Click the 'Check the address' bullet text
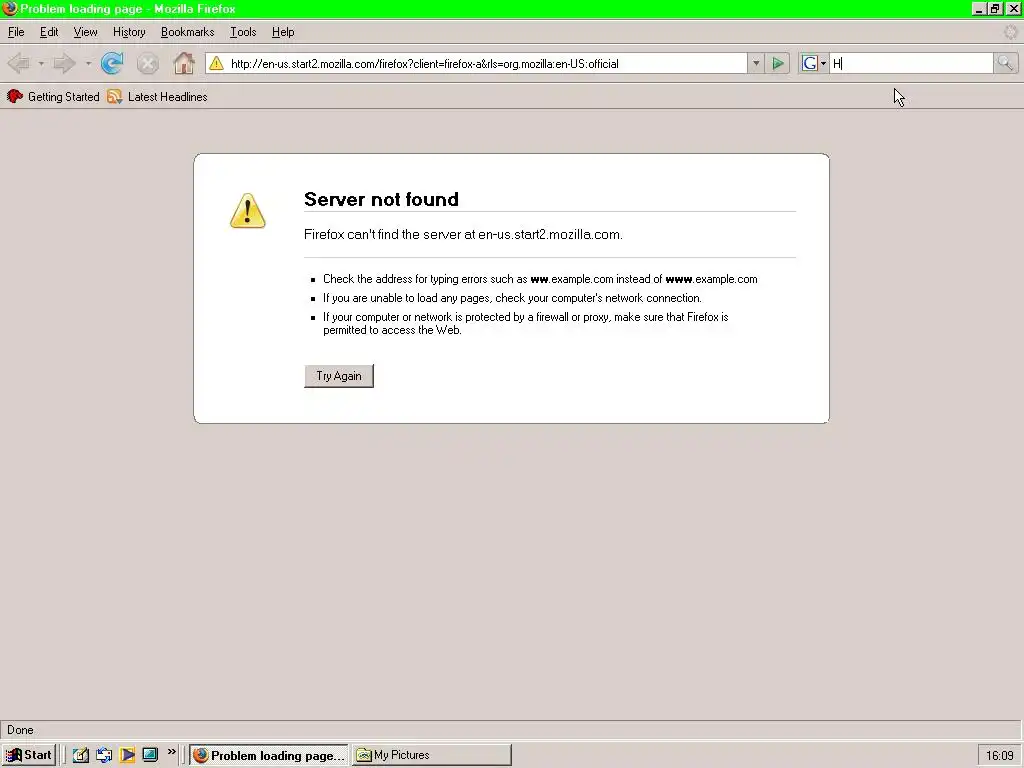Screen dimensions: 1024x768 click(x=540, y=279)
